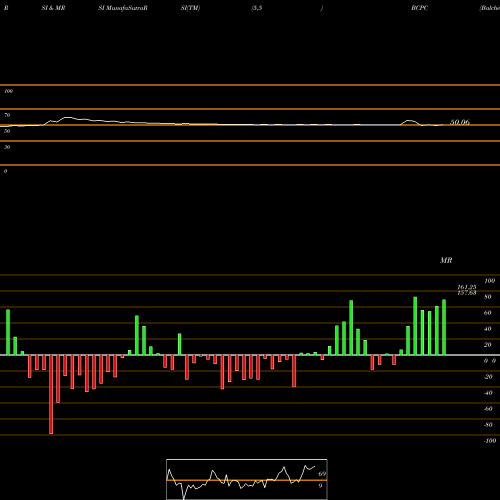The image size is (500, 500).
Task: Click the "SI & MR" header text
Action: (53, 8)
